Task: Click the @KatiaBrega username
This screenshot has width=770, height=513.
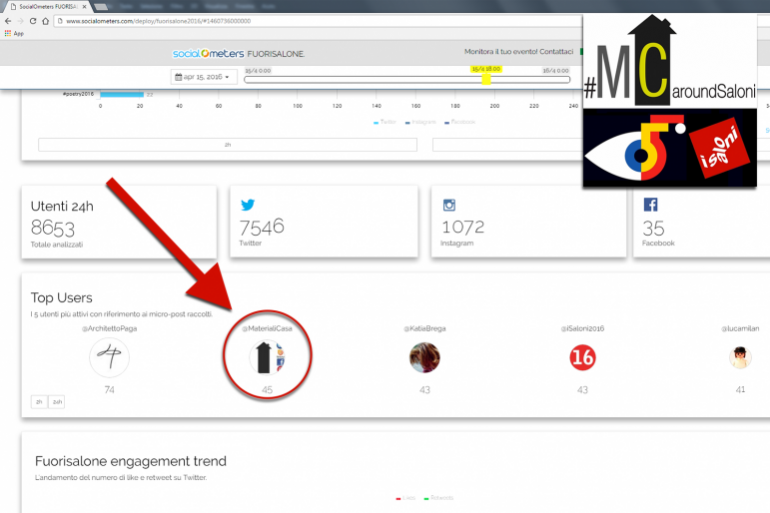Action: (425, 328)
